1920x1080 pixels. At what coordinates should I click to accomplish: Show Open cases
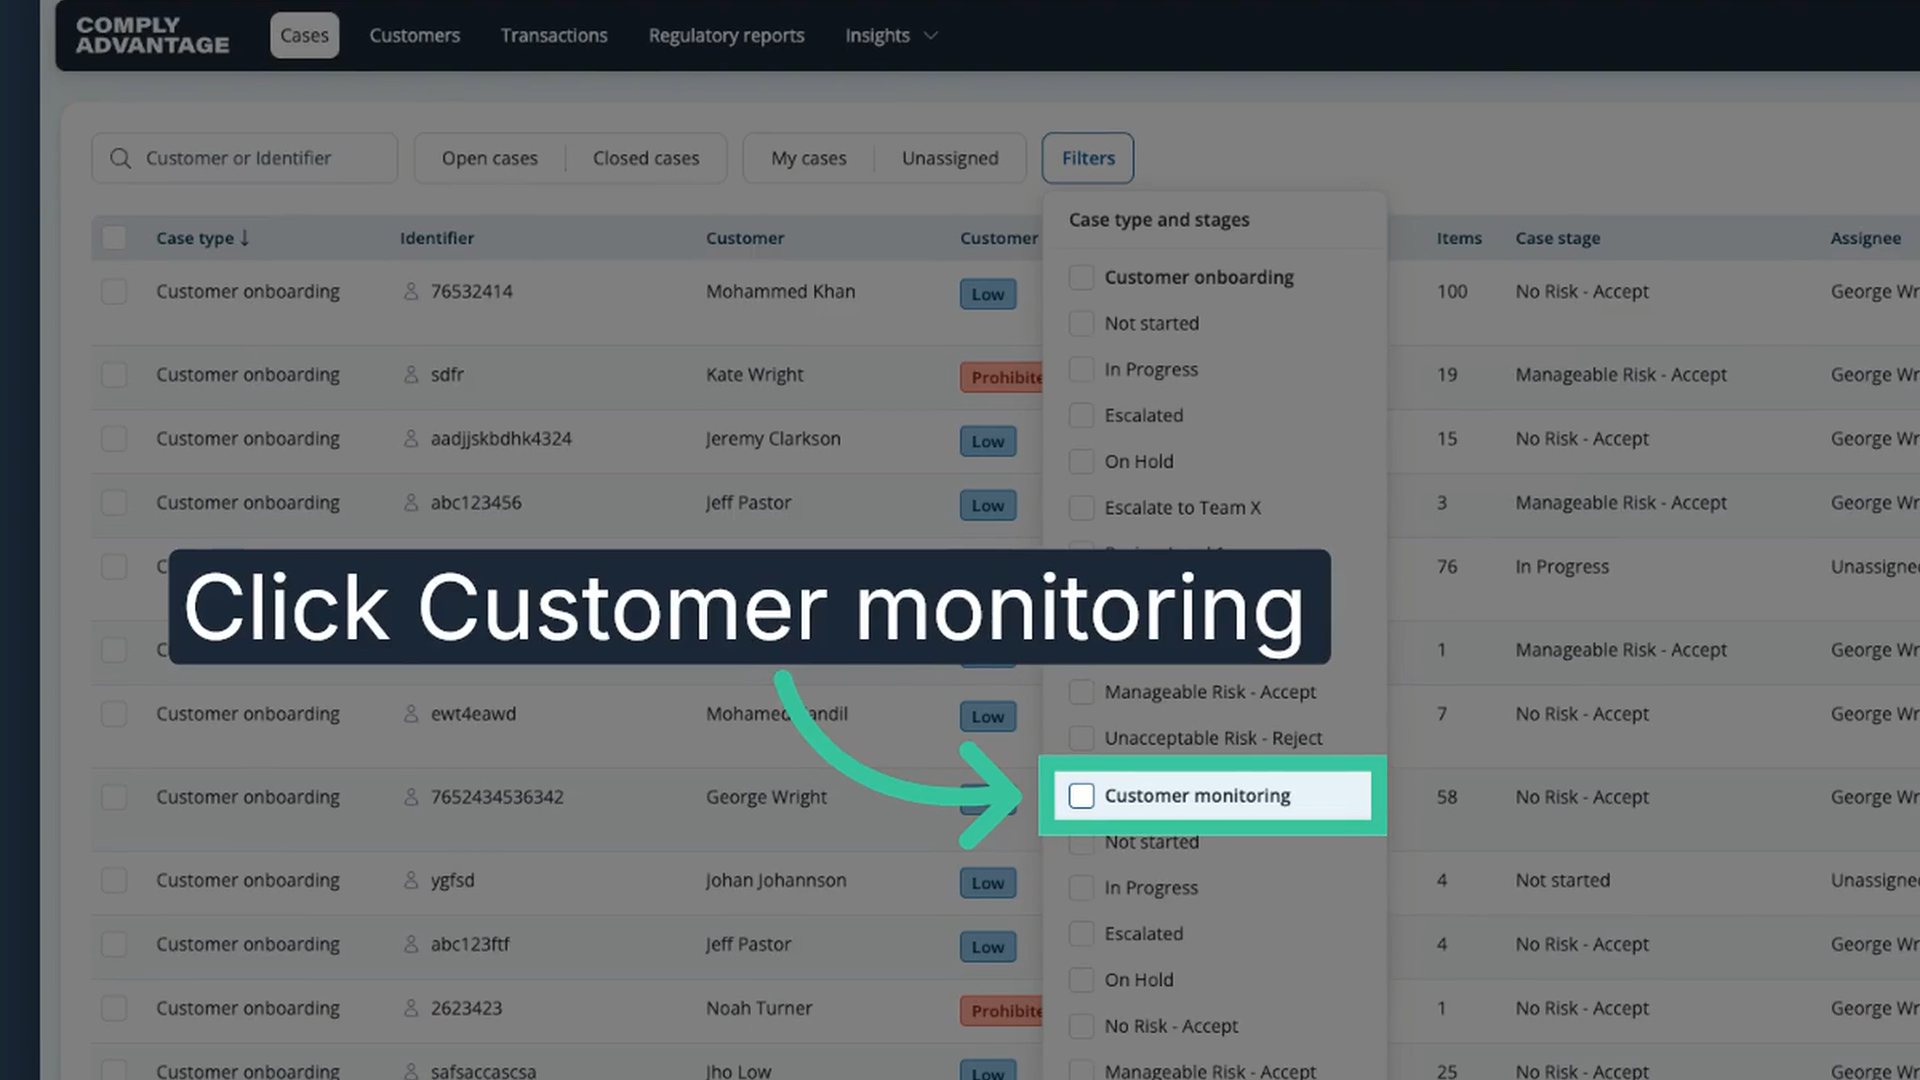point(489,158)
